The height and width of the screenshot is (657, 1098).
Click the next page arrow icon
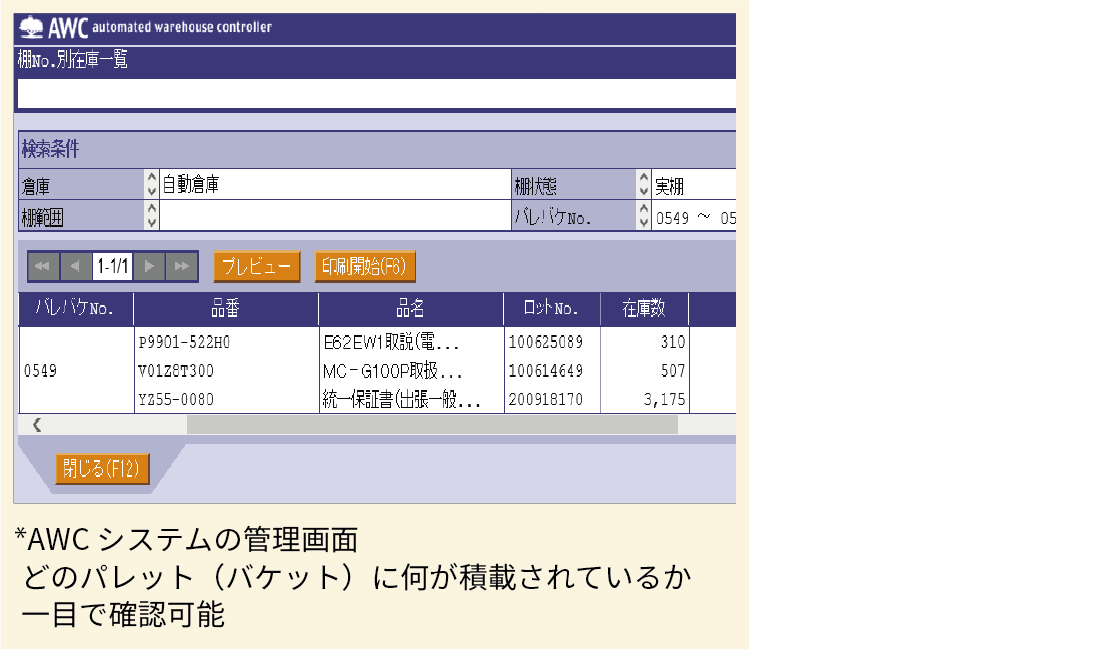click(149, 266)
